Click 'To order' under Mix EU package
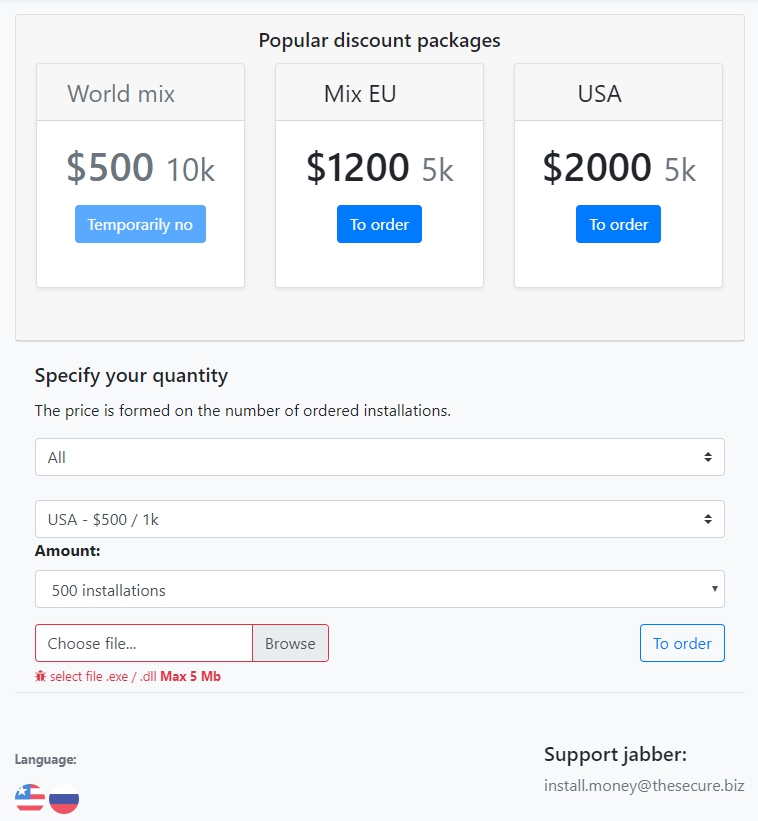Screen dimensions: 758x821 [379, 224]
